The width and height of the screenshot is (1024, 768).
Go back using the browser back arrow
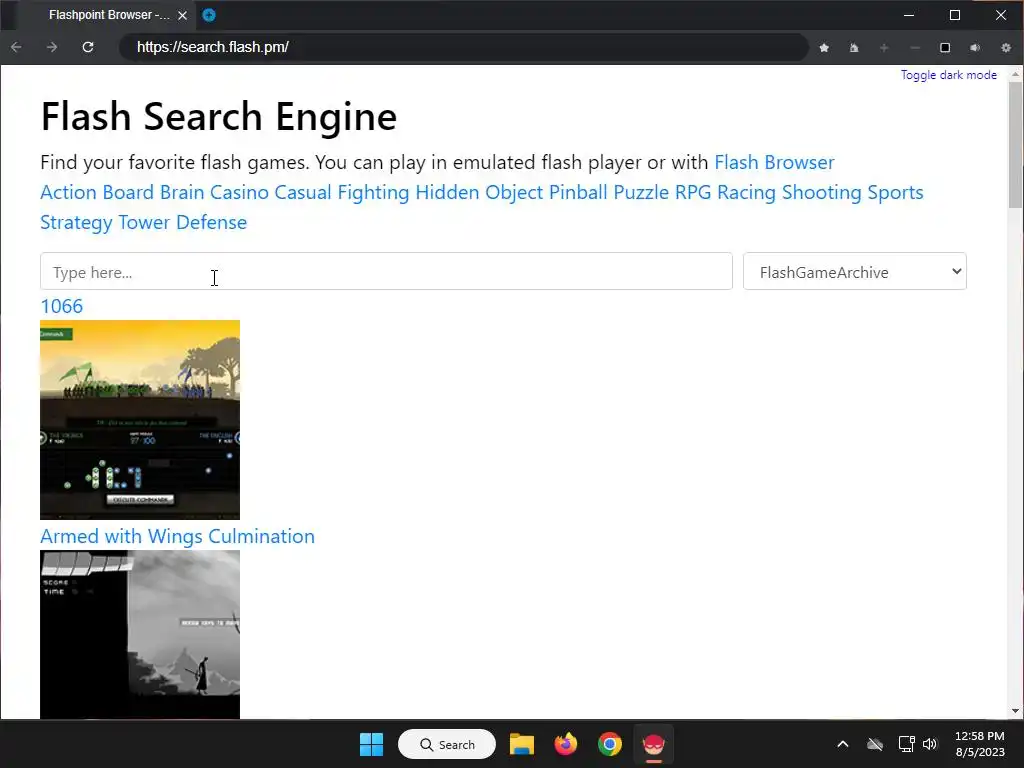tap(16, 47)
